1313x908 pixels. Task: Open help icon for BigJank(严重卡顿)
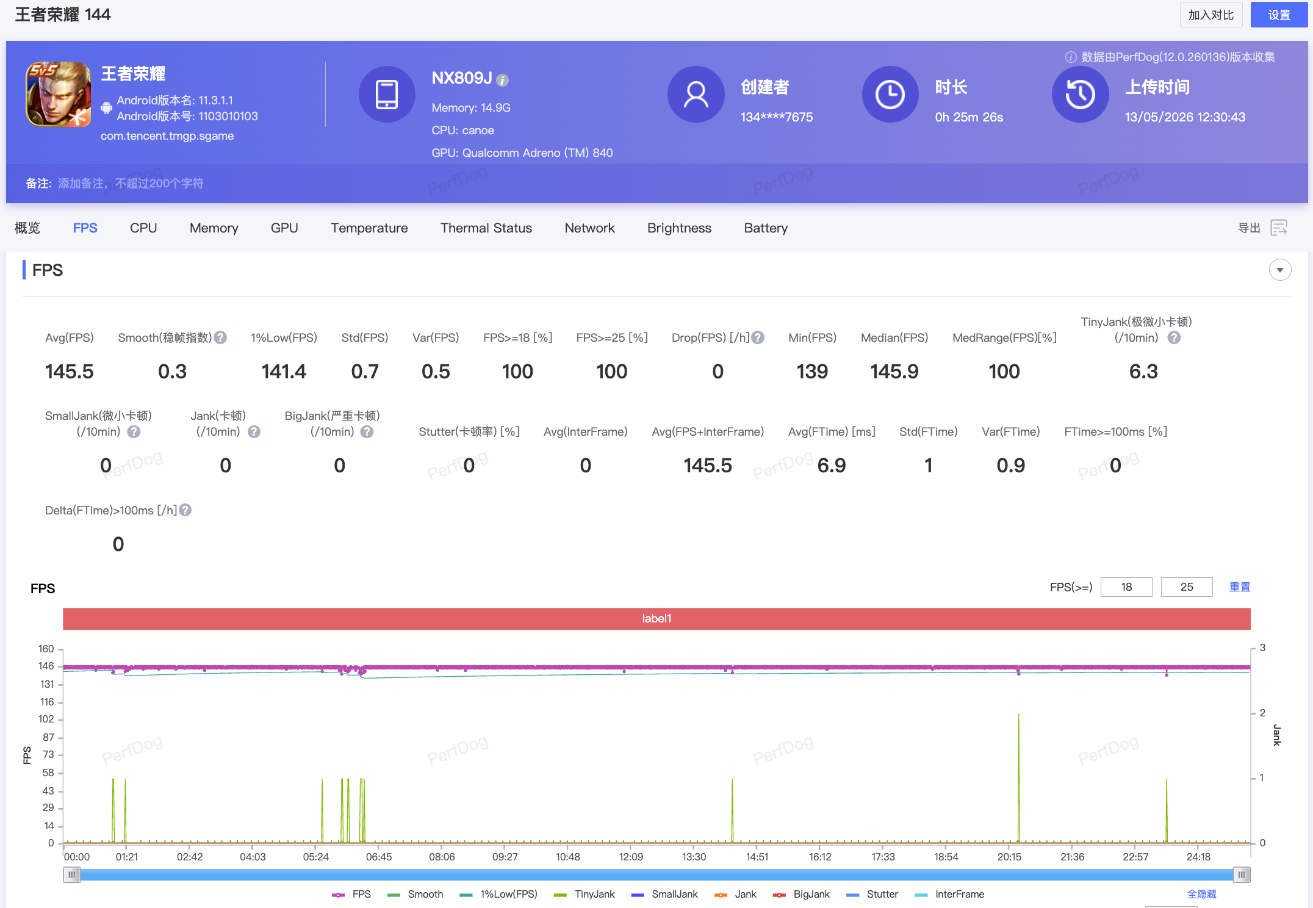[367, 432]
